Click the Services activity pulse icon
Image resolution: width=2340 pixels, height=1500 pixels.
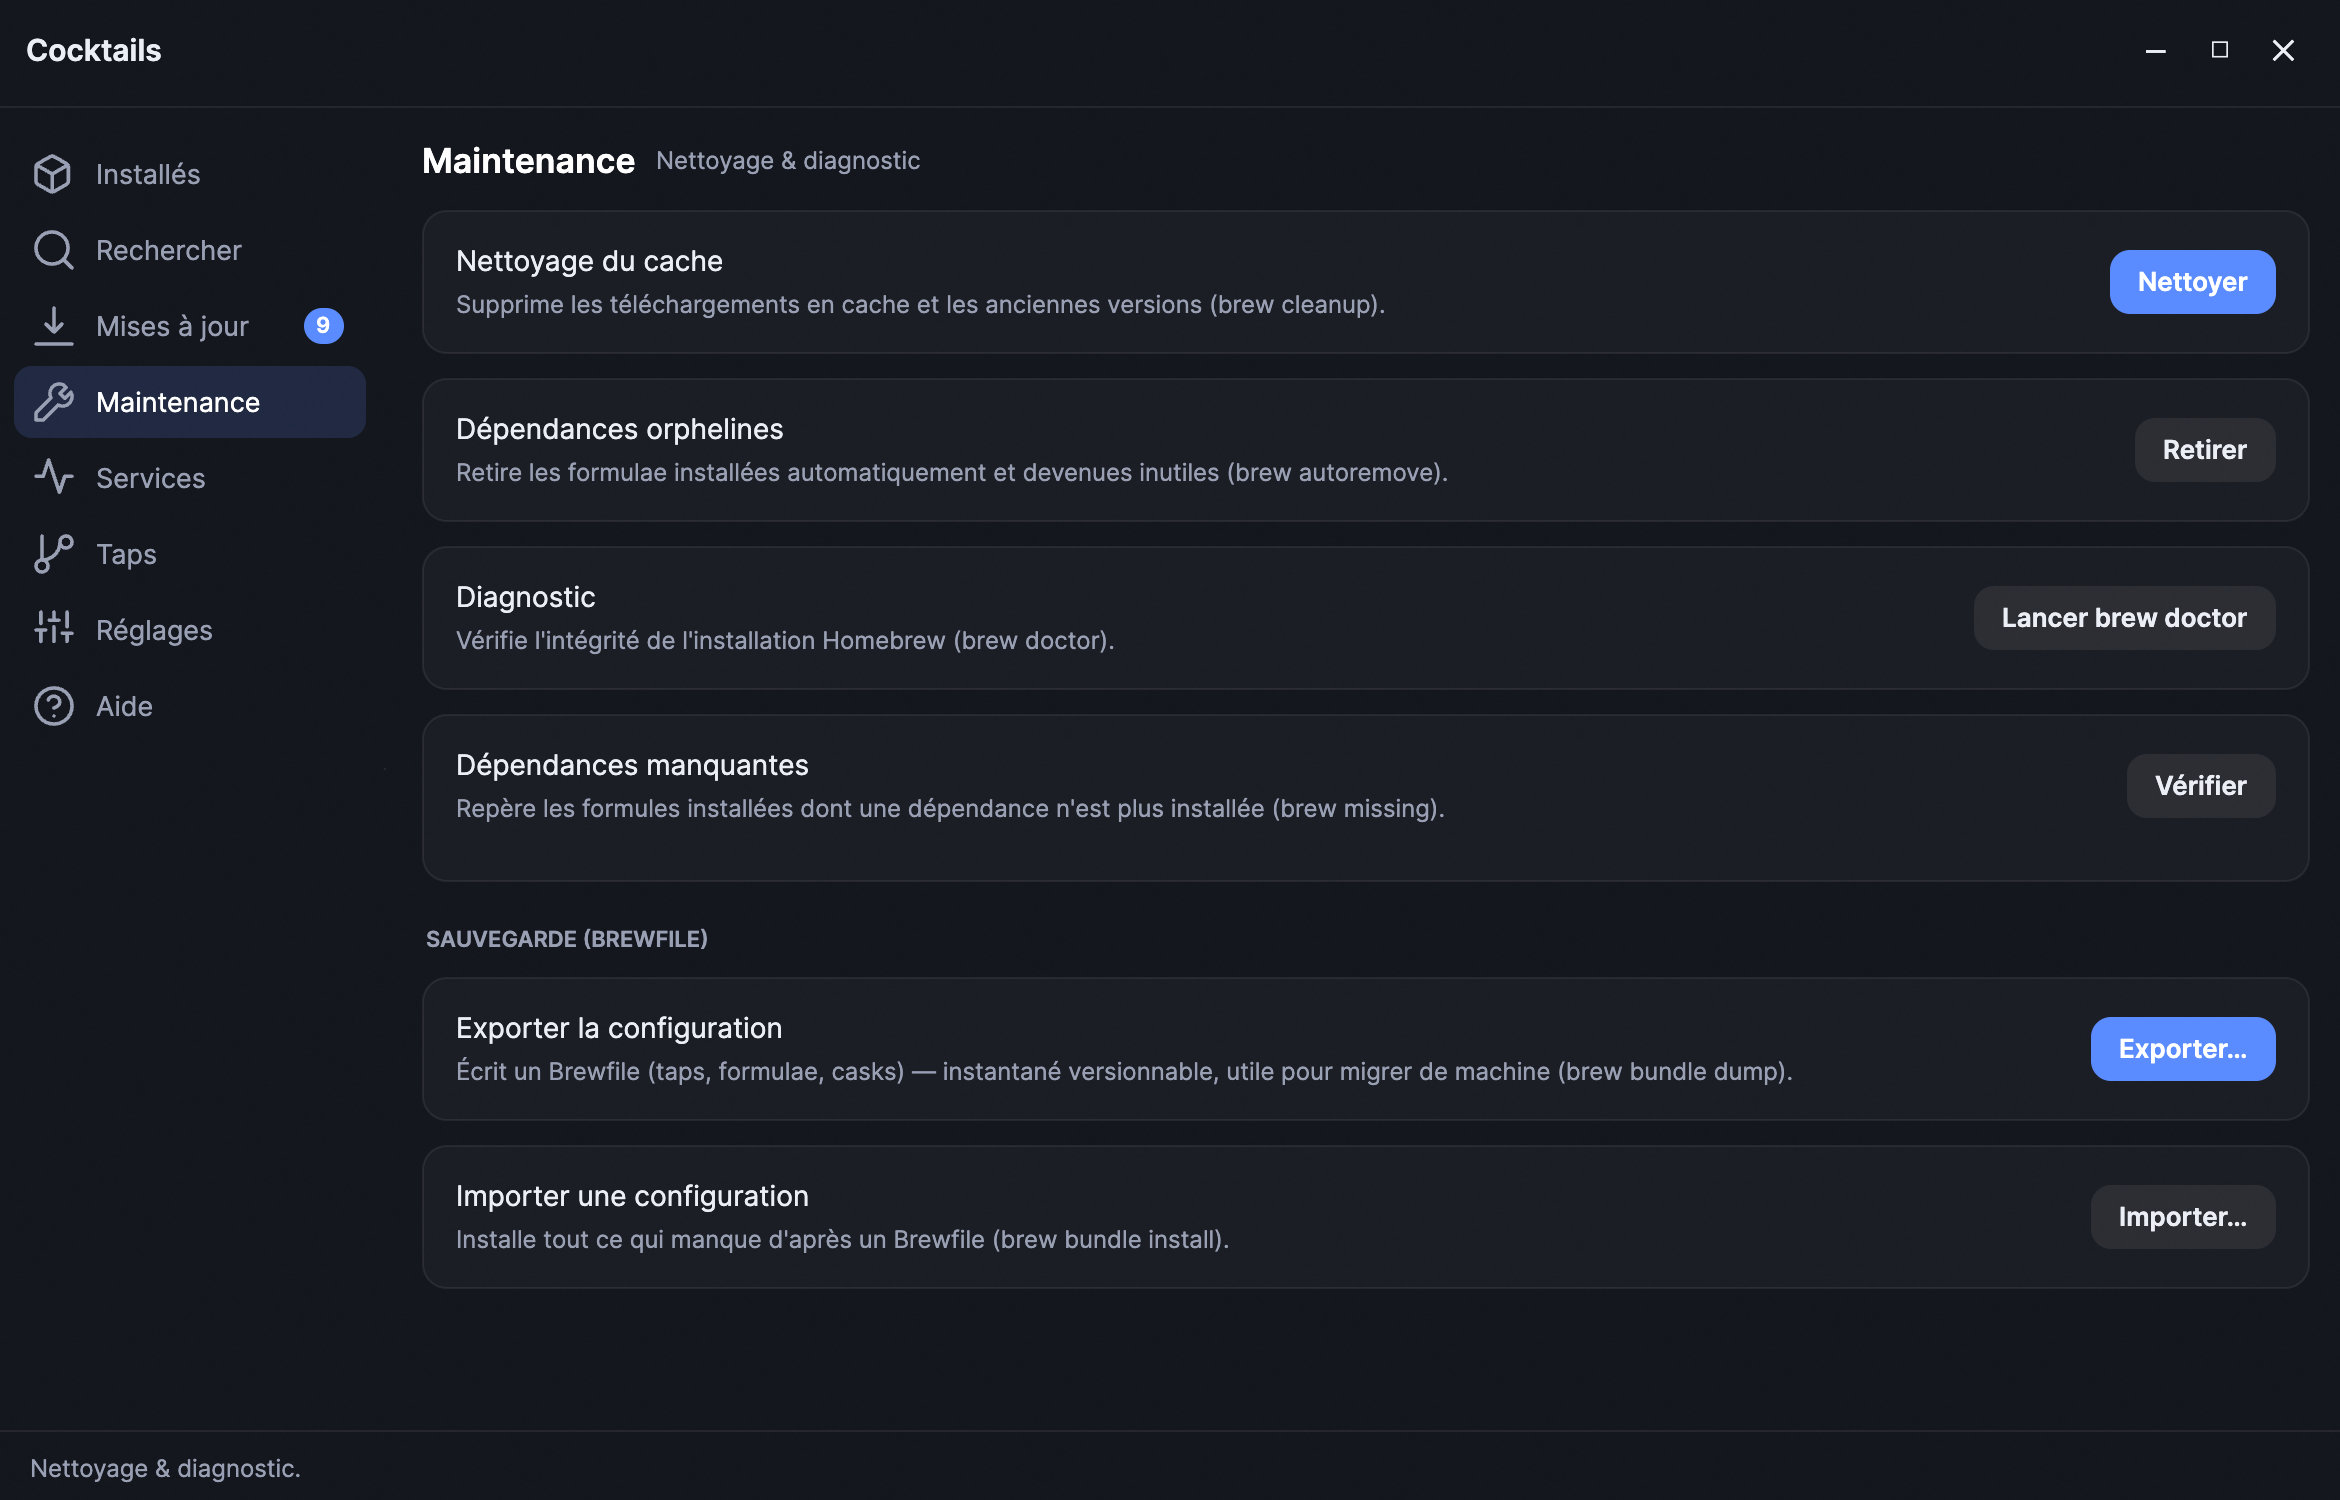pos(53,478)
